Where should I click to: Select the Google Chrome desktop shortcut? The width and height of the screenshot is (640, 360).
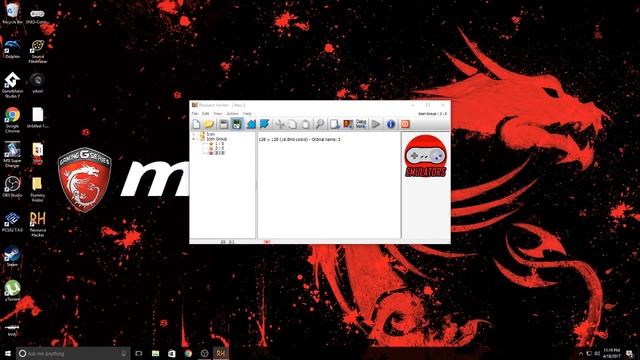pos(12,120)
